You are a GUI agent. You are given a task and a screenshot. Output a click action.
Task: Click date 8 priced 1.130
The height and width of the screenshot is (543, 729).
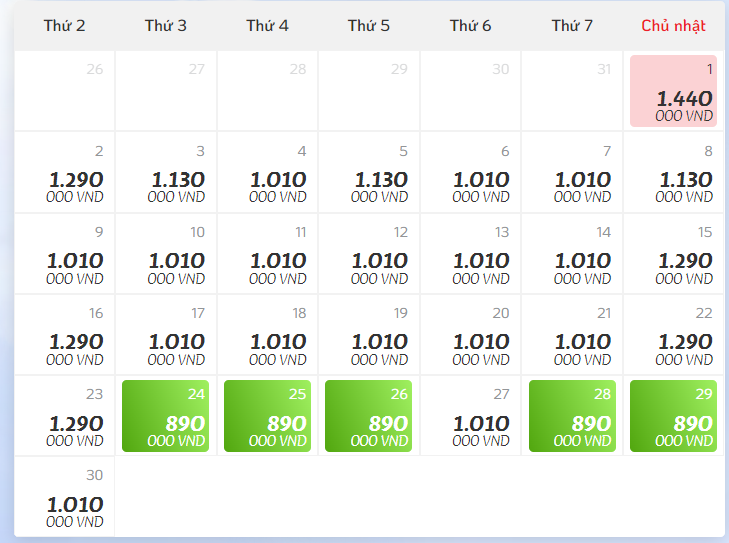pyautogui.click(x=673, y=172)
